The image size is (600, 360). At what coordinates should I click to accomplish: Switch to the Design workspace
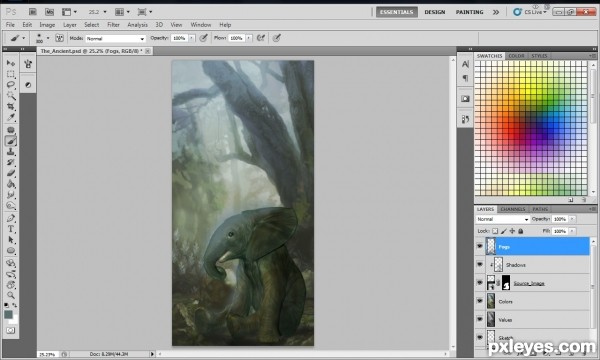coord(435,12)
